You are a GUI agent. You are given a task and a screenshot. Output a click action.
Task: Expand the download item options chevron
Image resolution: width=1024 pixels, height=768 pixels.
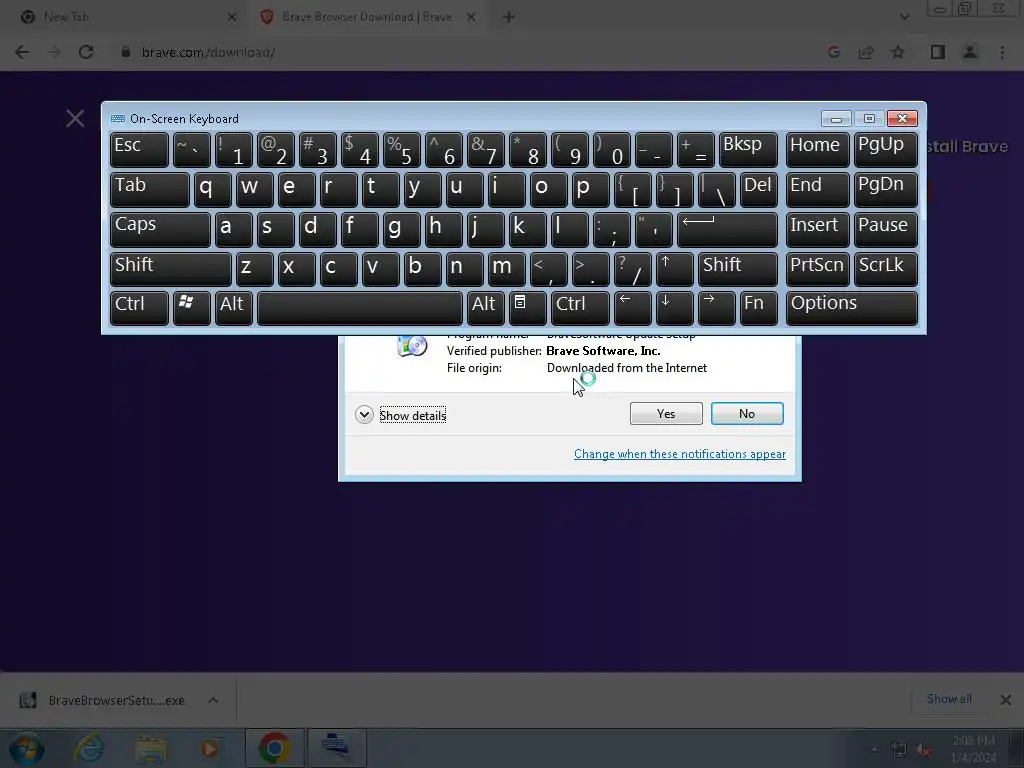coord(213,700)
